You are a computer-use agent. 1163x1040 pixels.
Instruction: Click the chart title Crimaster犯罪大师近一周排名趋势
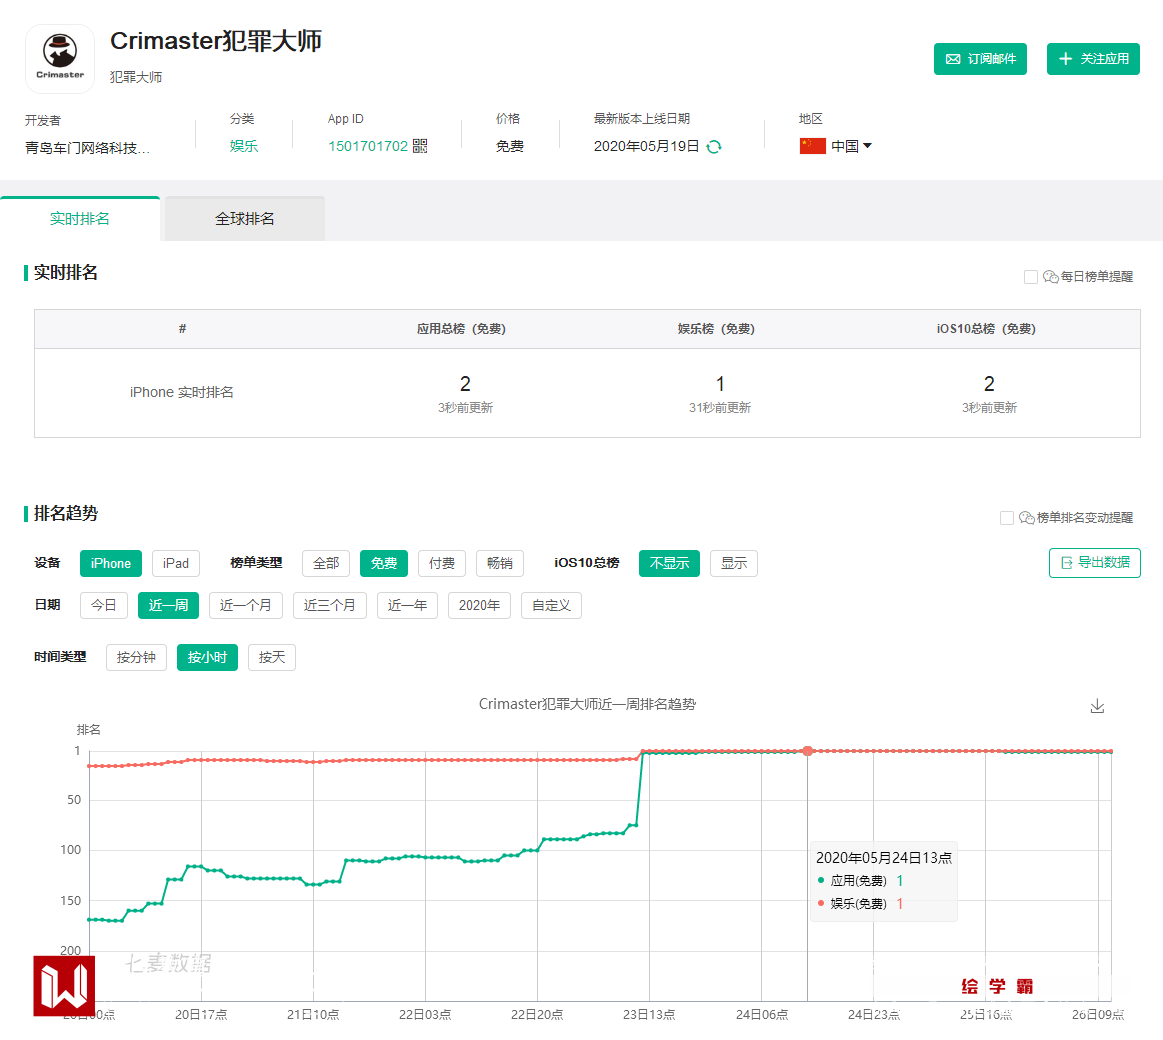click(587, 704)
